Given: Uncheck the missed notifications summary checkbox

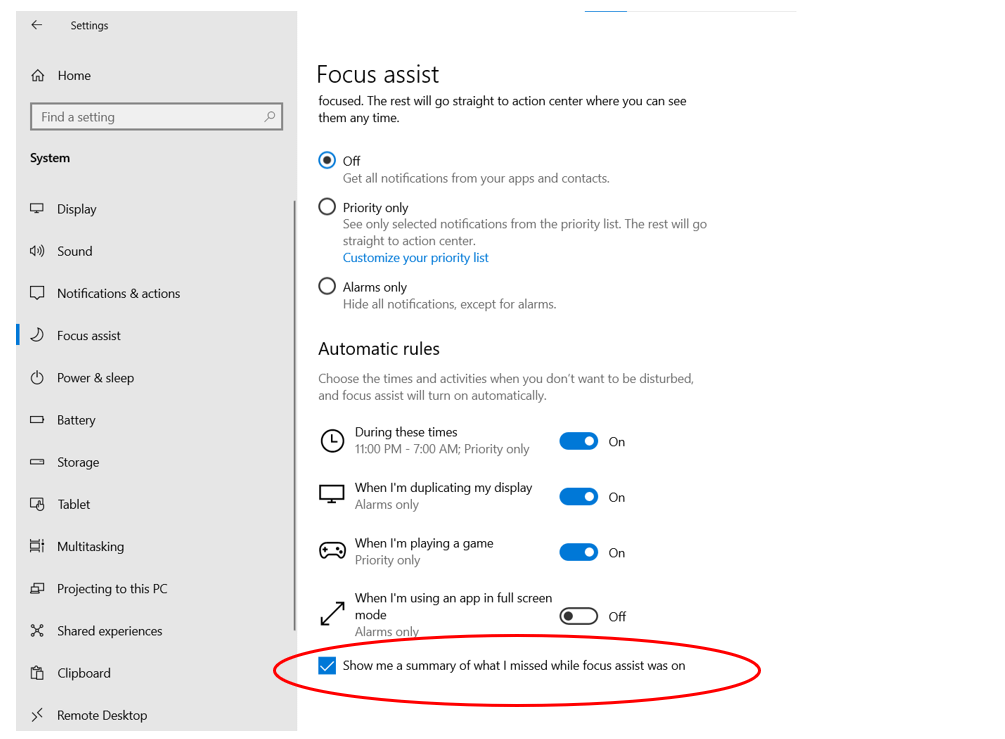Looking at the screenshot, I should pos(326,665).
